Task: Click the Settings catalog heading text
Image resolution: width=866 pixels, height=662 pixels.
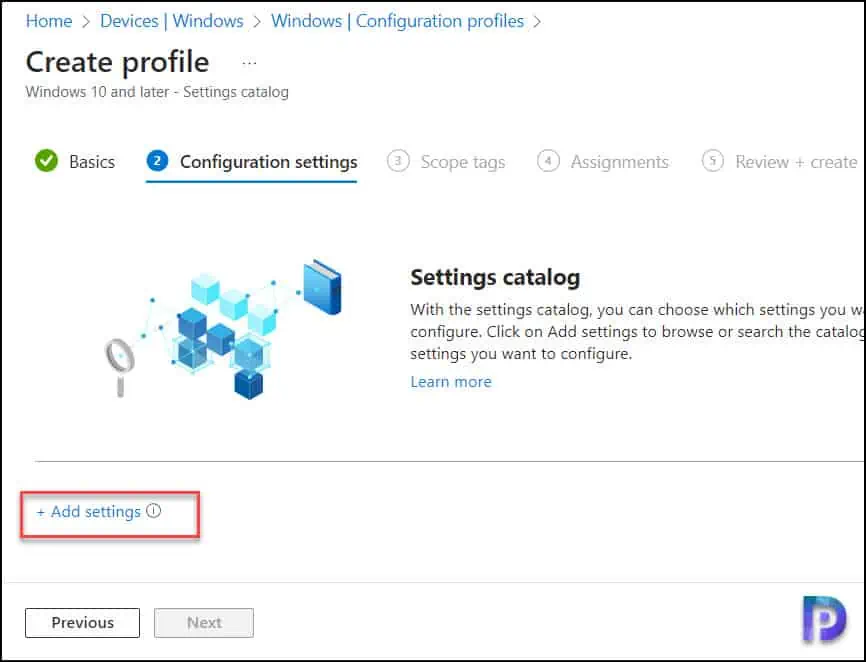Action: (495, 277)
